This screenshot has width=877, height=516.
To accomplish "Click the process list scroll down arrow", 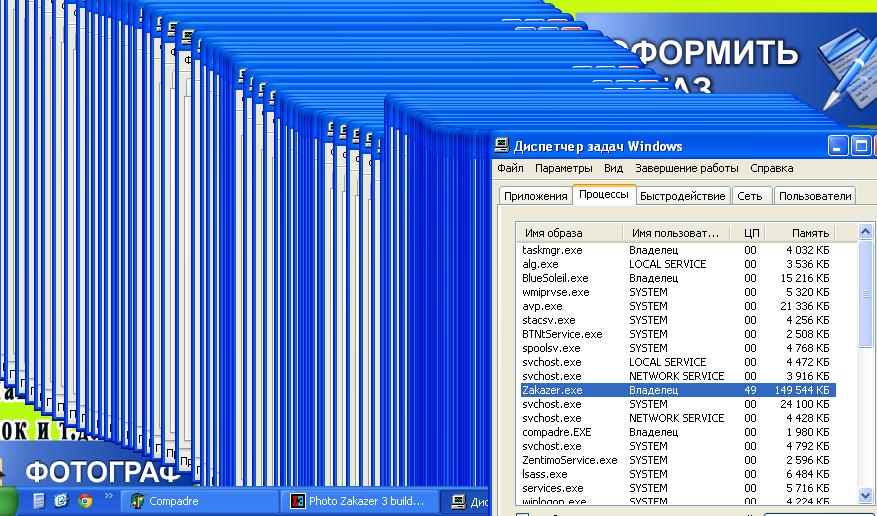I will 865,496.
